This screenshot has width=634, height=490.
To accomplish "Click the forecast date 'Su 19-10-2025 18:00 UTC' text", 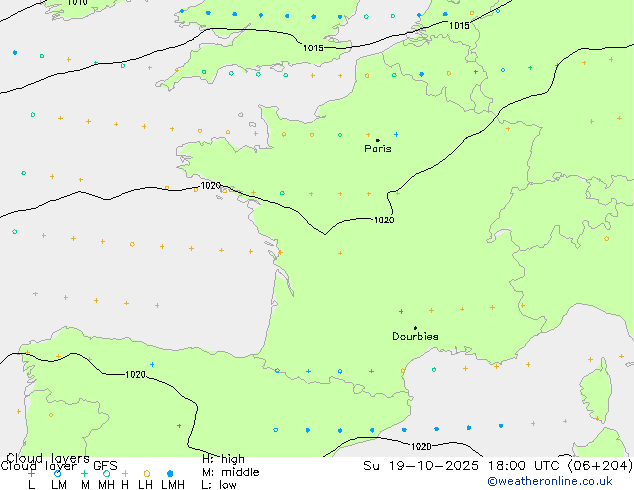I will [463, 466].
